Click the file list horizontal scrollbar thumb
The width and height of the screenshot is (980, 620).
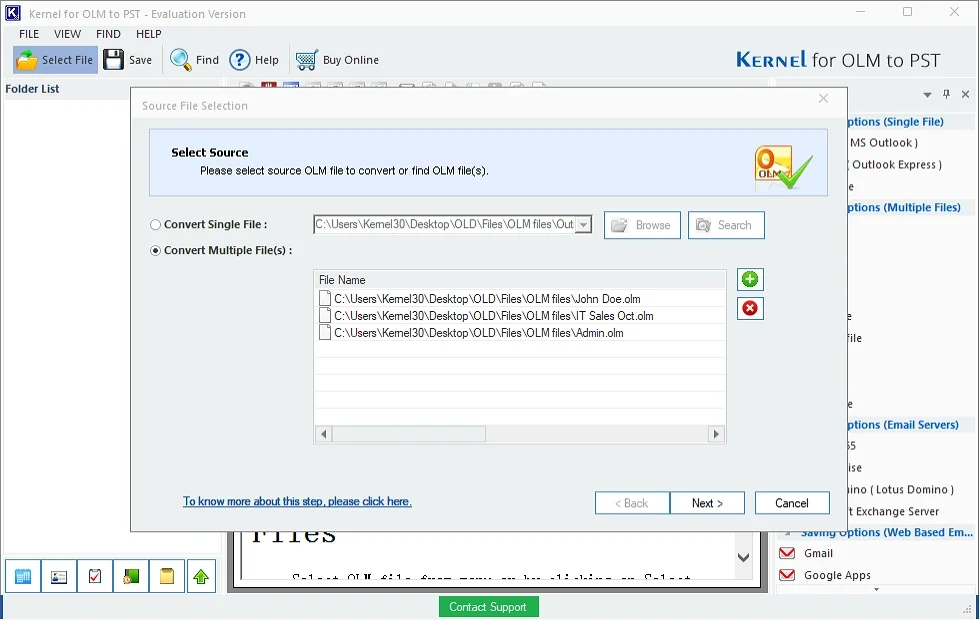(x=409, y=434)
